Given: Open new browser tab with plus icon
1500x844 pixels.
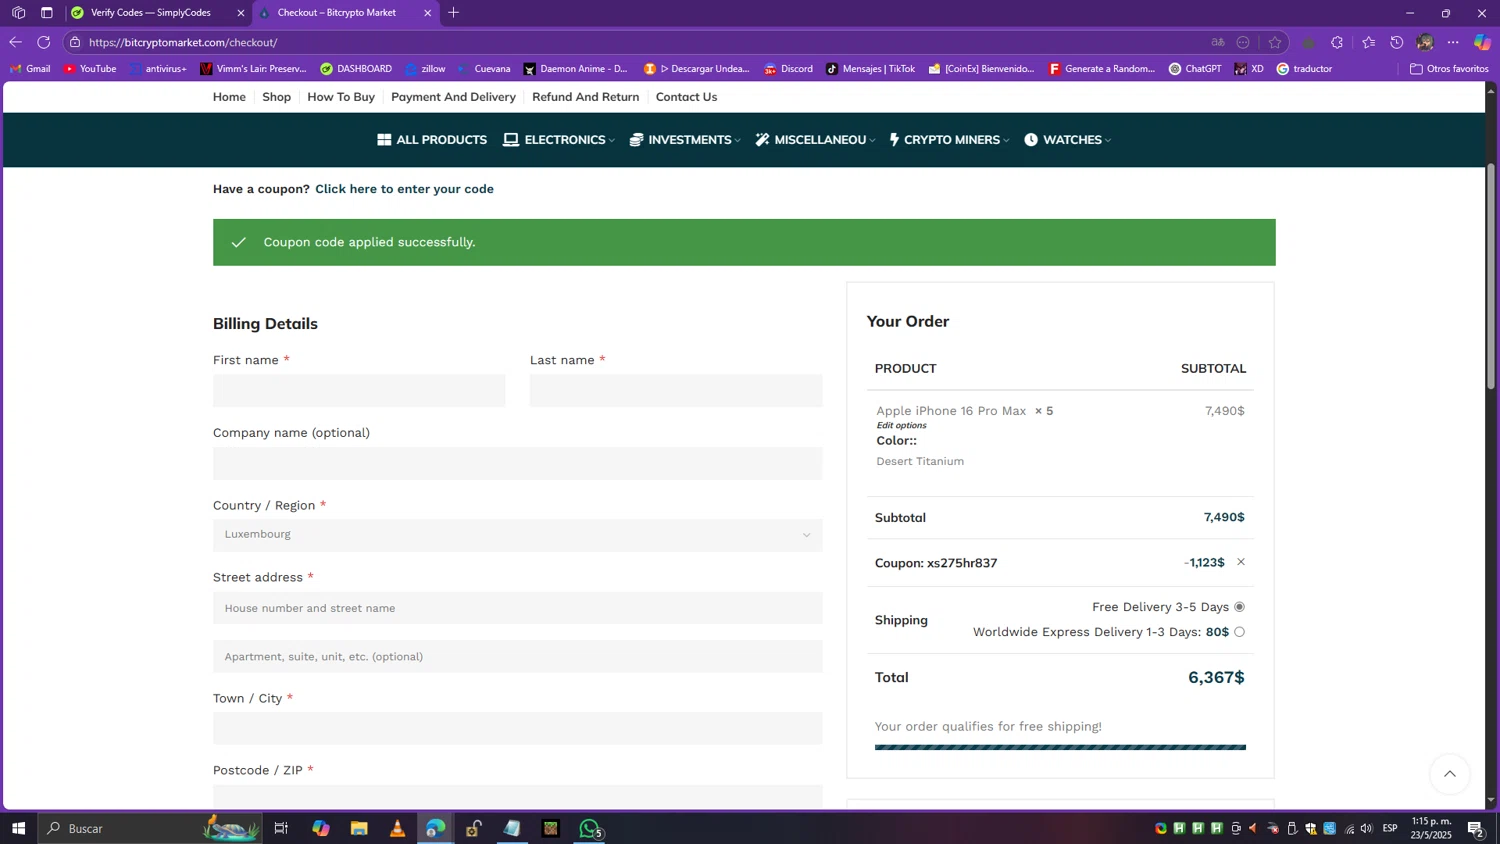Looking at the screenshot, I should point(453,13).
